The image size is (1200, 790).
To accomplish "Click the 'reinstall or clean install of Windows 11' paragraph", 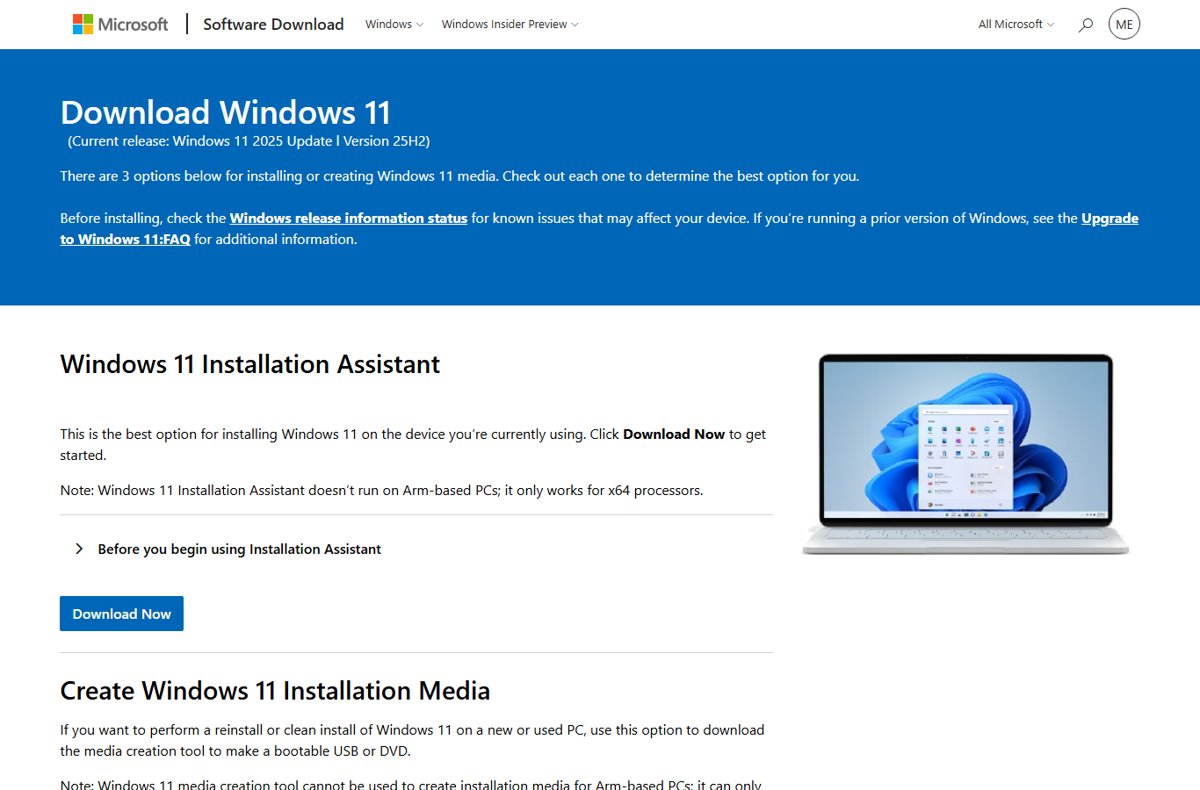I will [412, 740].
